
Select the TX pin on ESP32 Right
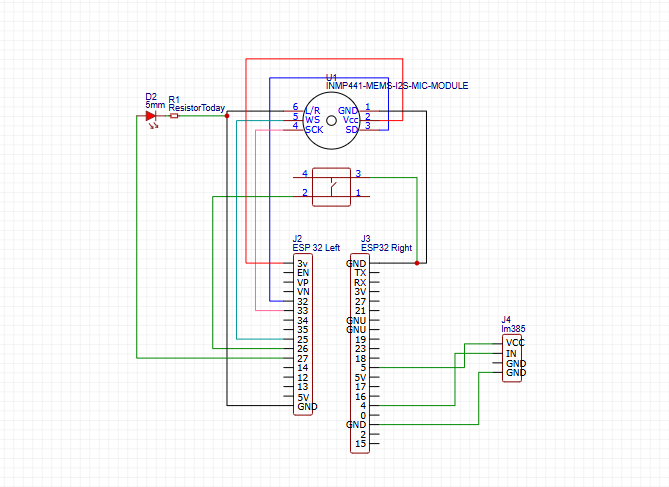point(360,273)
